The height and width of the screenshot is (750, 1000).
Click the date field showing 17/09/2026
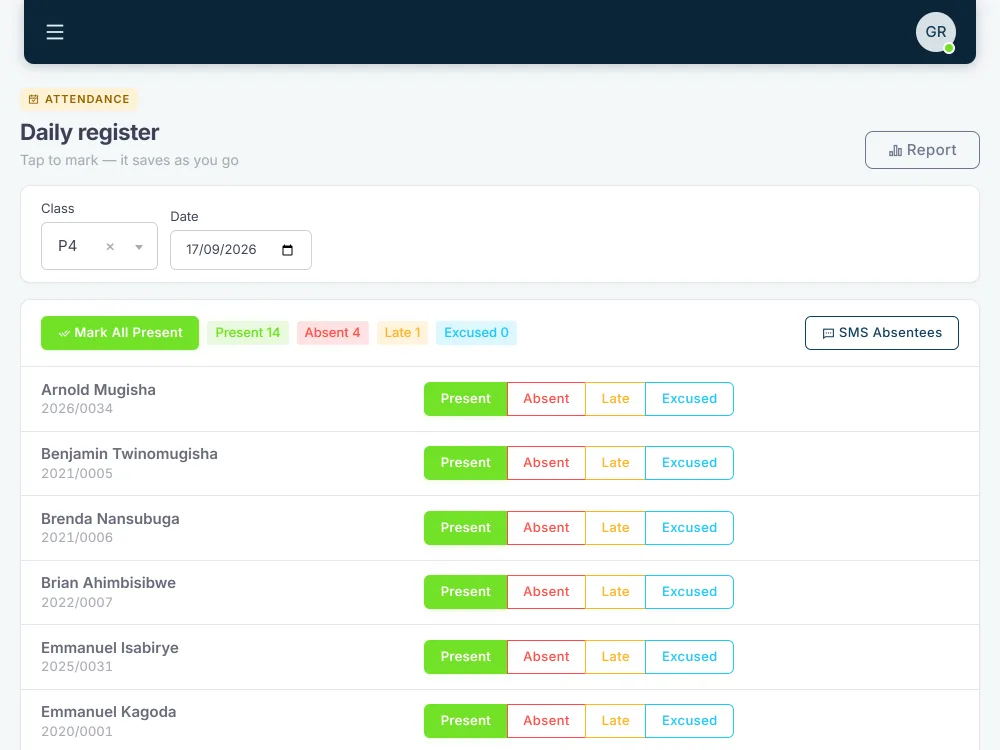coord(240,250)
